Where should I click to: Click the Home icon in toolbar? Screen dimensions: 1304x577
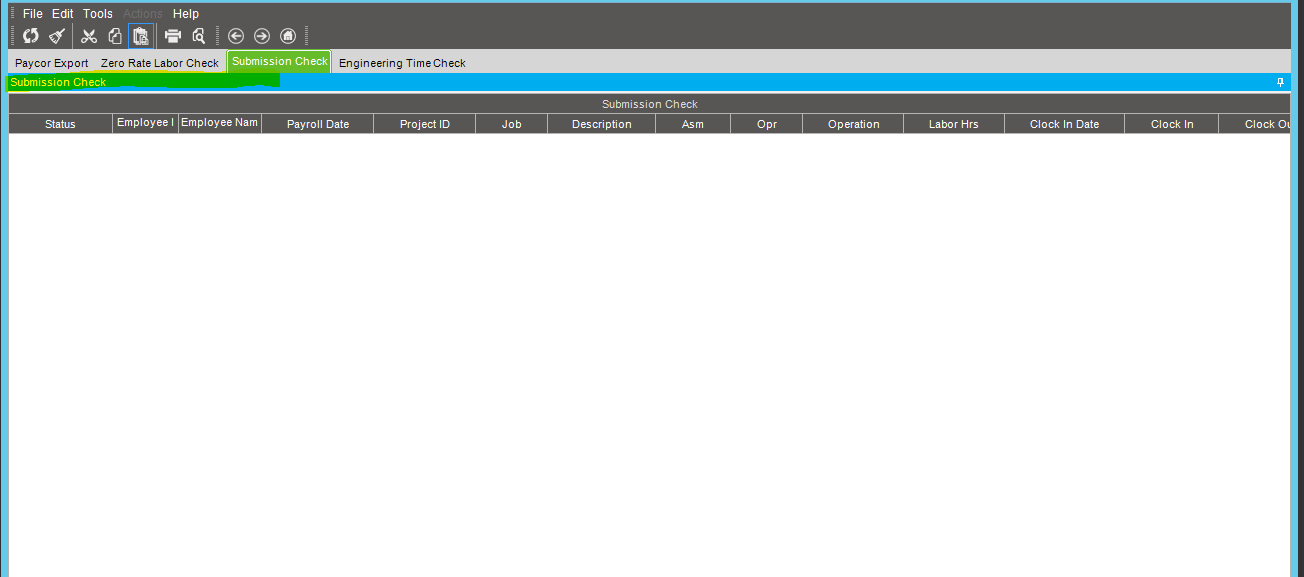point(288,36)
